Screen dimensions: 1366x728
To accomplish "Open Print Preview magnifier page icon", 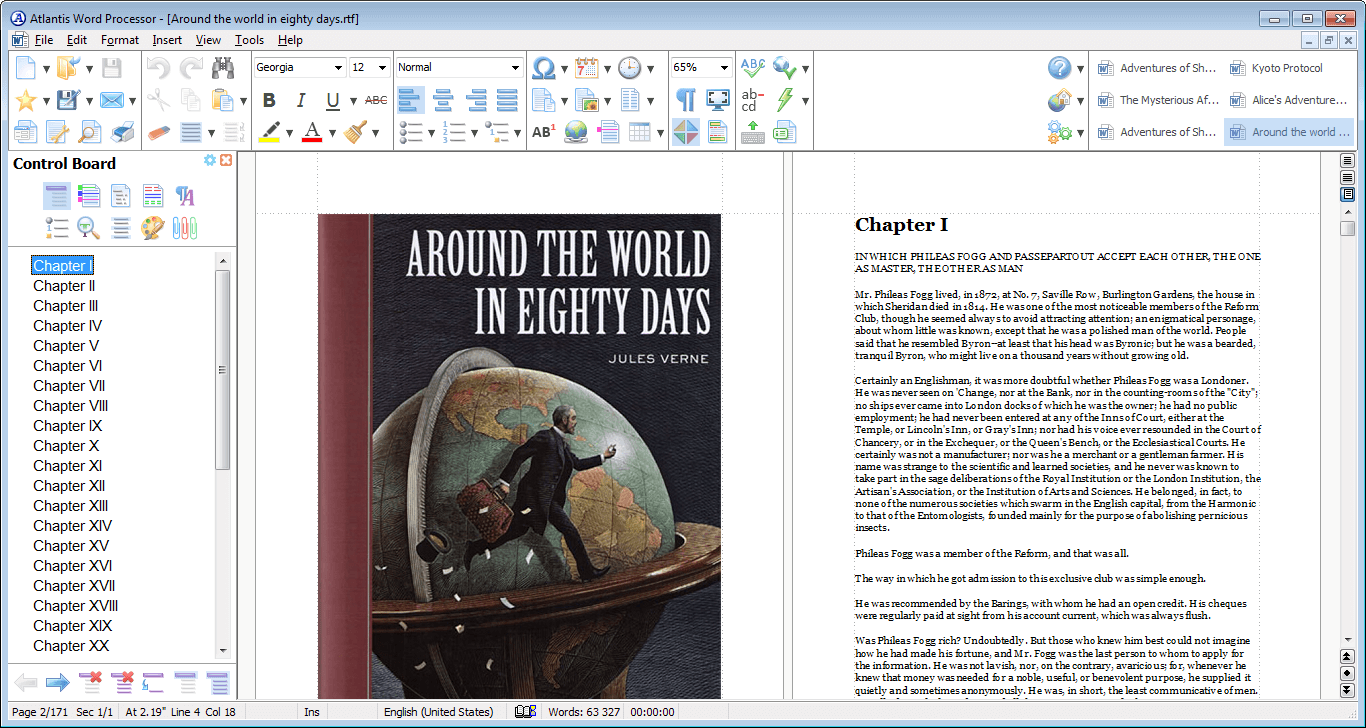I will click(x=90, y=132).
